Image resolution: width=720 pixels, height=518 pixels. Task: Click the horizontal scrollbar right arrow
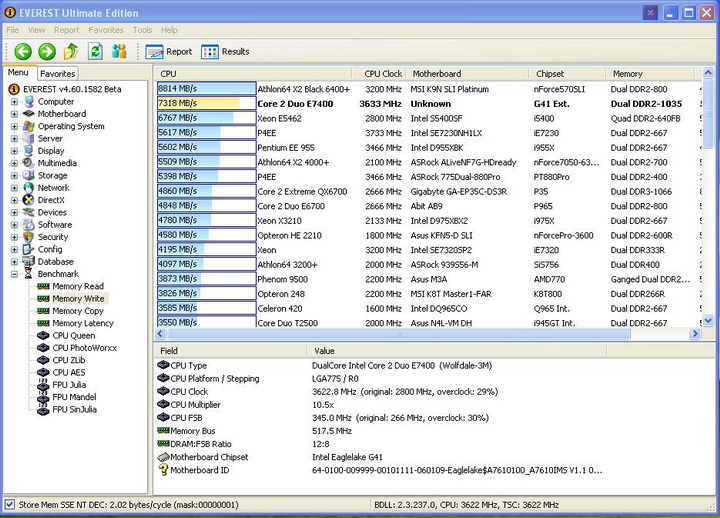(695, 334)
